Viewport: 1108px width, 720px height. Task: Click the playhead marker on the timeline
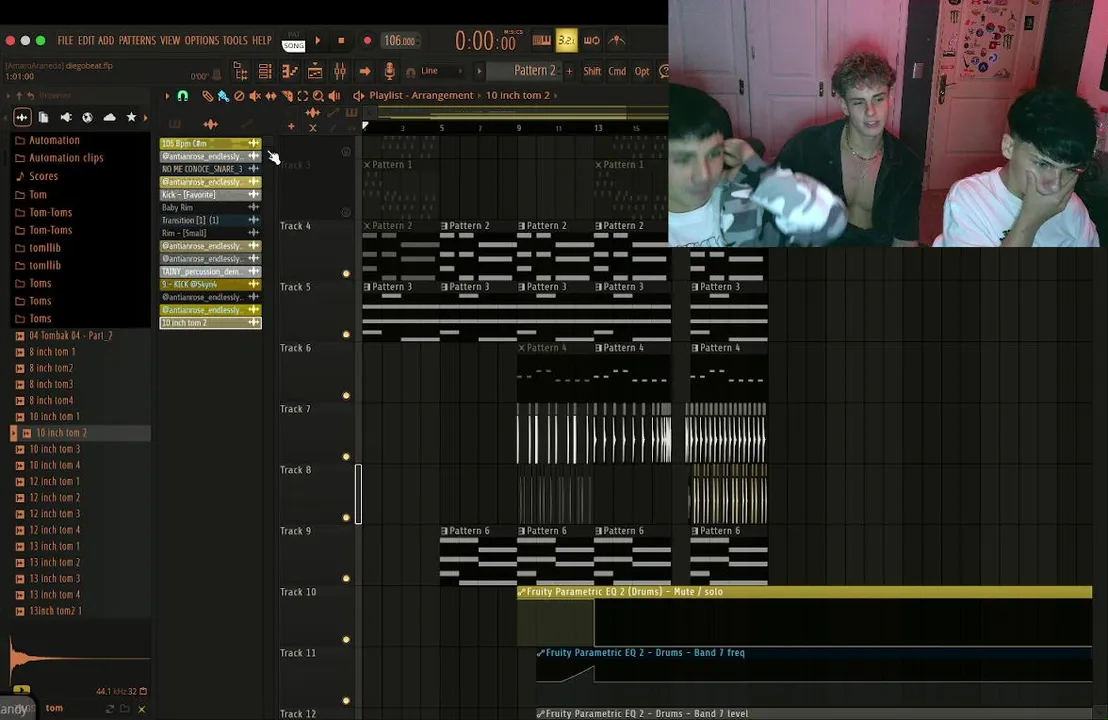coord(365,126)
